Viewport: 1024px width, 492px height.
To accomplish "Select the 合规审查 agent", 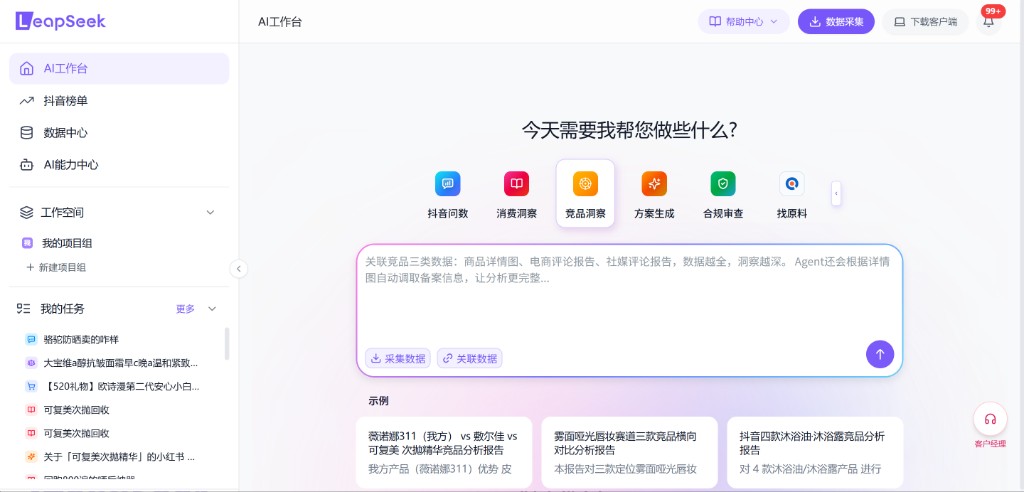I will coord(723,194).
